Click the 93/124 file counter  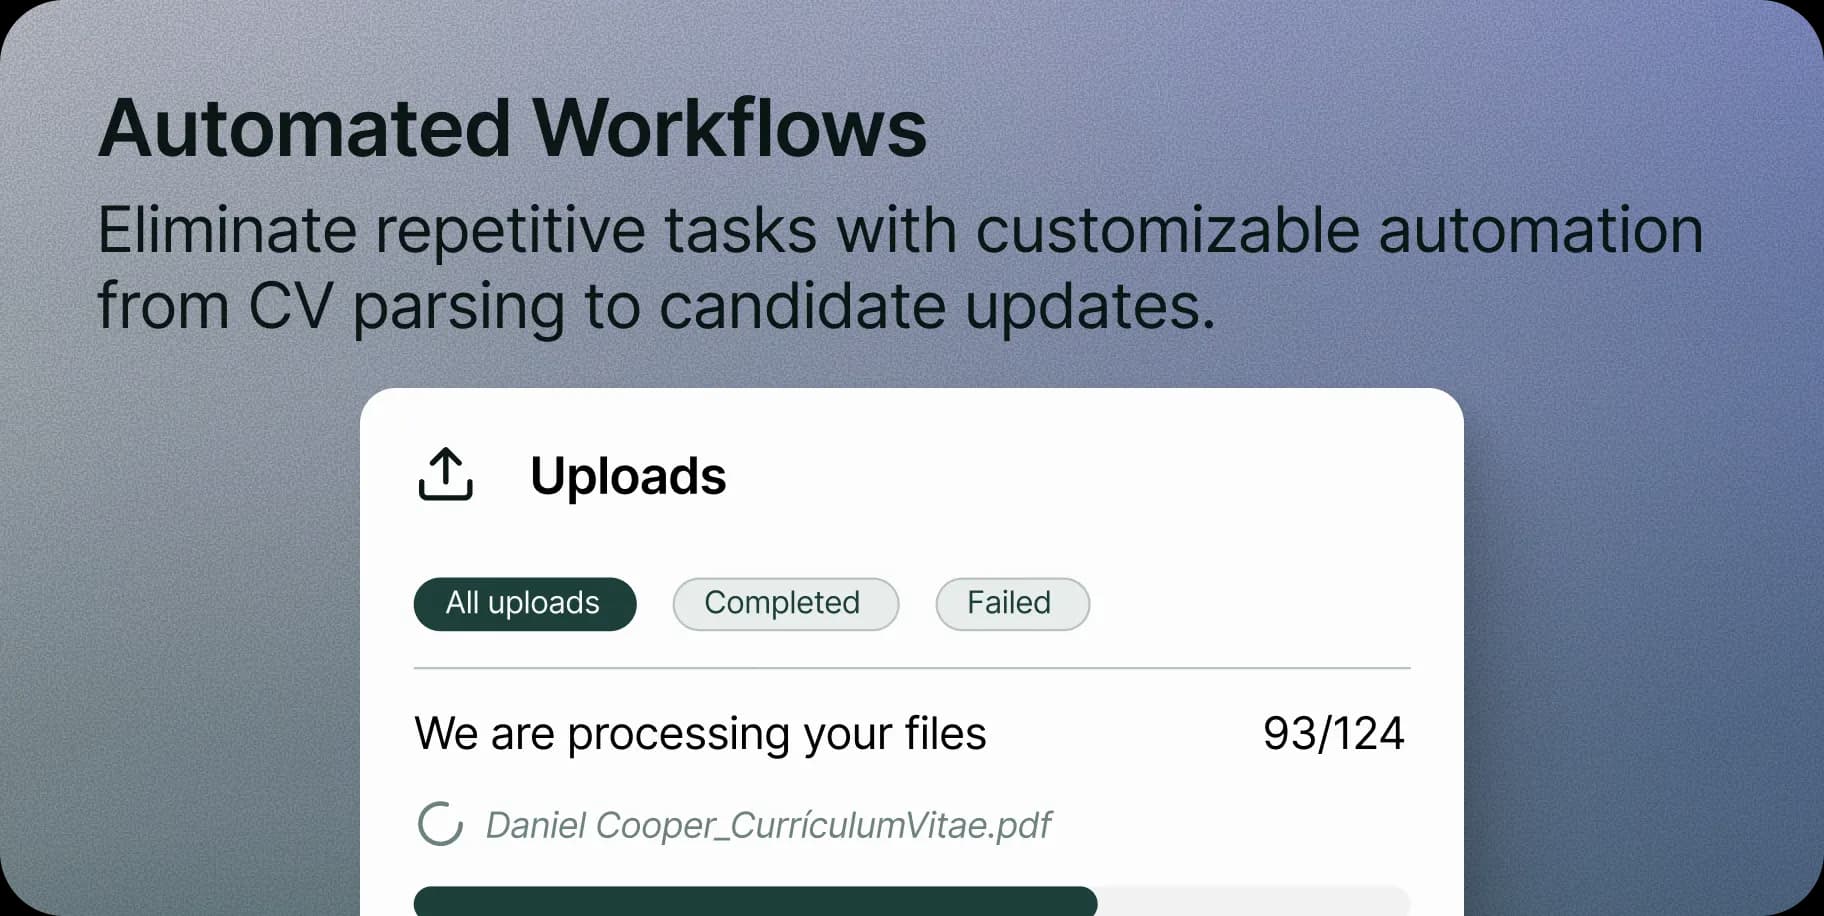[1333, 734]
